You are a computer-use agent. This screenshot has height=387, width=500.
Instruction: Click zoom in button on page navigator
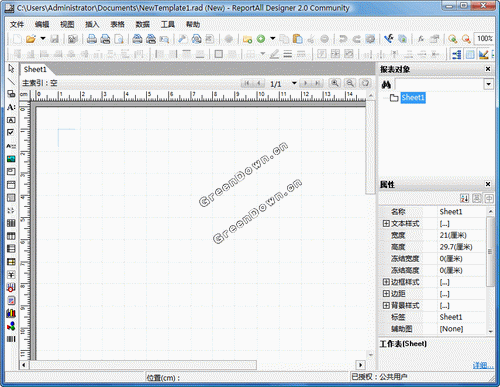click(335, 83)
